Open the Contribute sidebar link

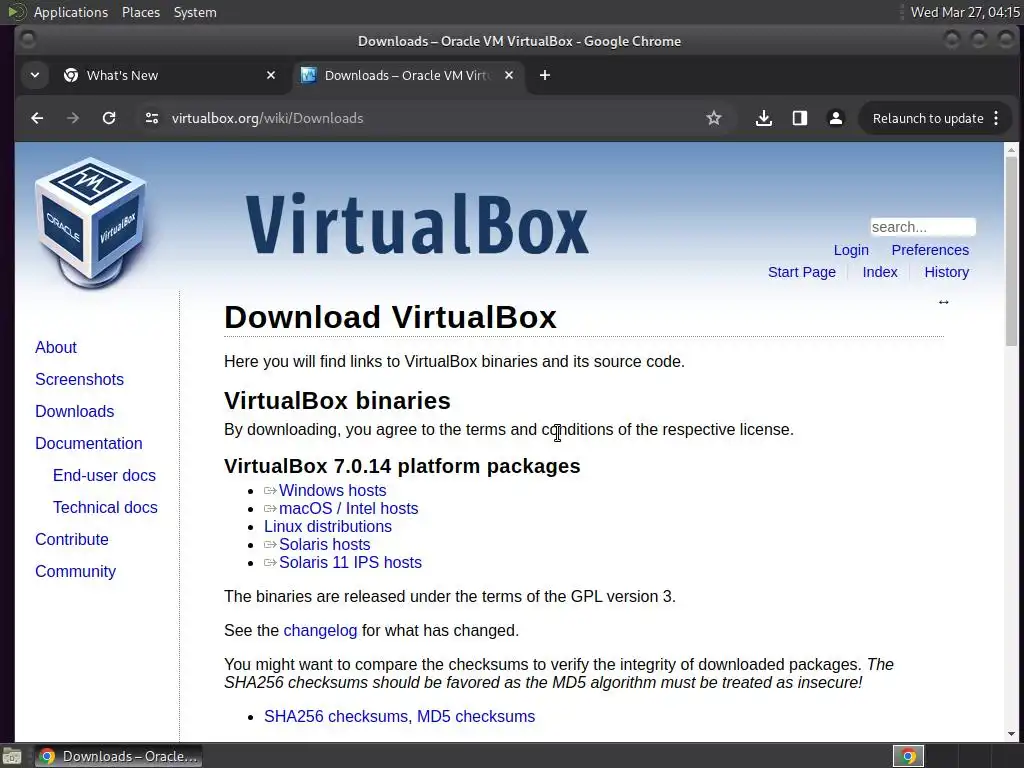[72, 539]
